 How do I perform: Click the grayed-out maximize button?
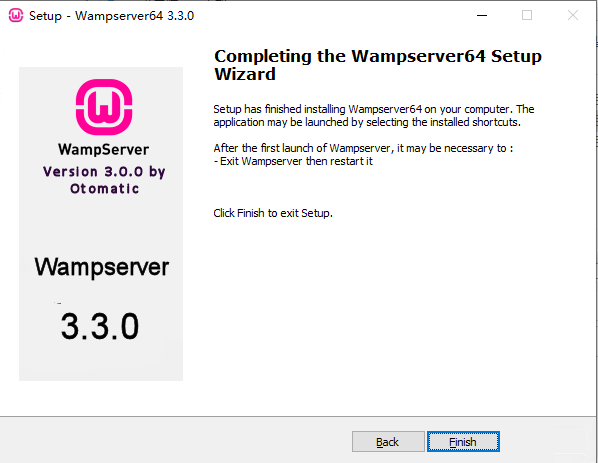(527, 16)
